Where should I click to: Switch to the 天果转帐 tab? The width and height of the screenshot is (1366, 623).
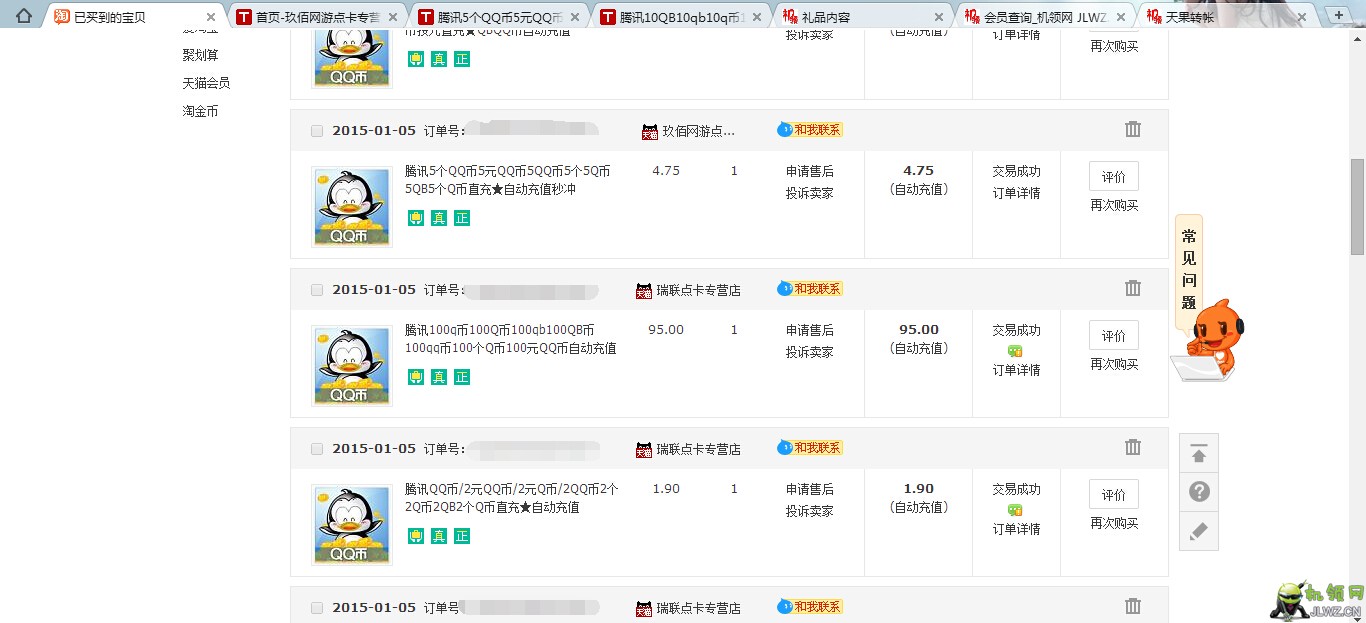click(x=1226, y=17)
